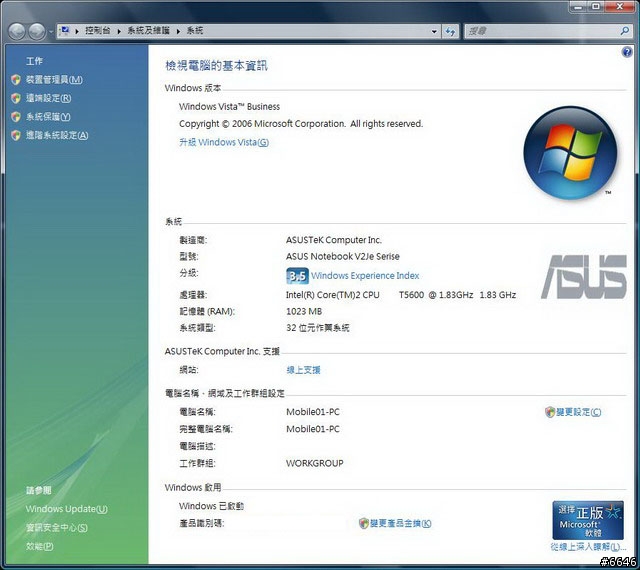Click the 3.5 experience score badge

click(297, 276)
